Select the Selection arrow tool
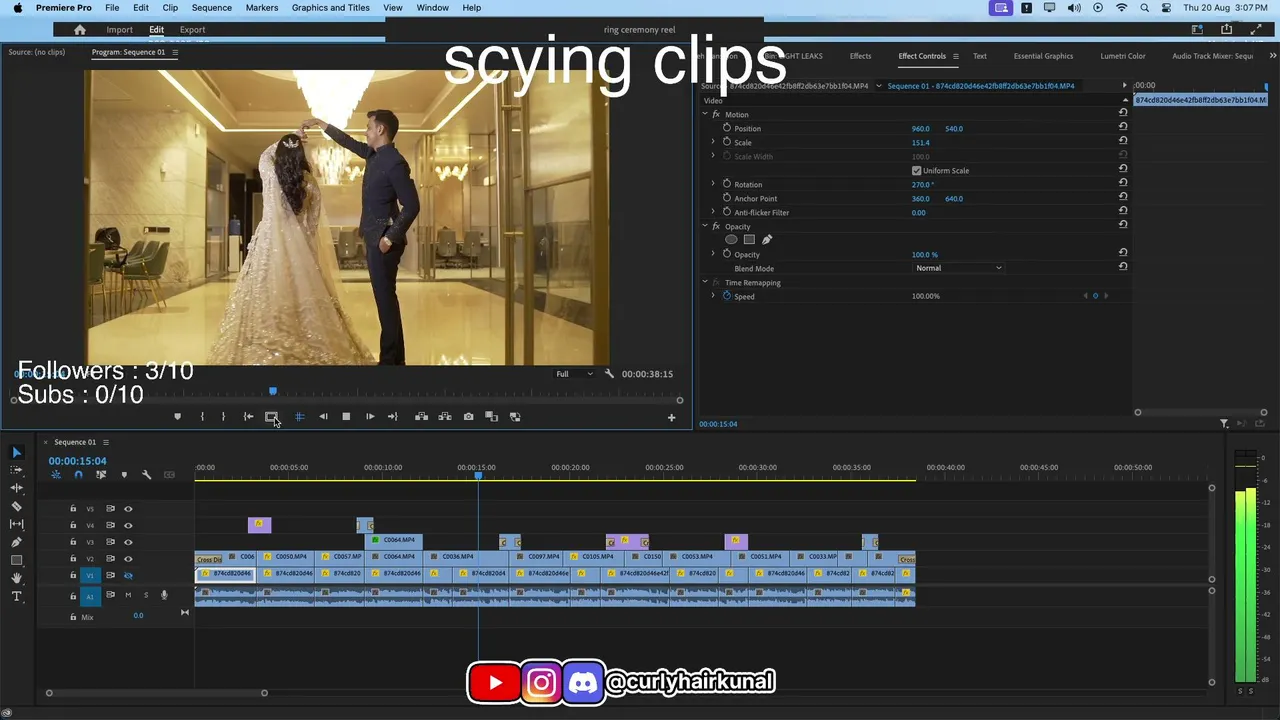The image size is (1280, 720). pos(16,452)
